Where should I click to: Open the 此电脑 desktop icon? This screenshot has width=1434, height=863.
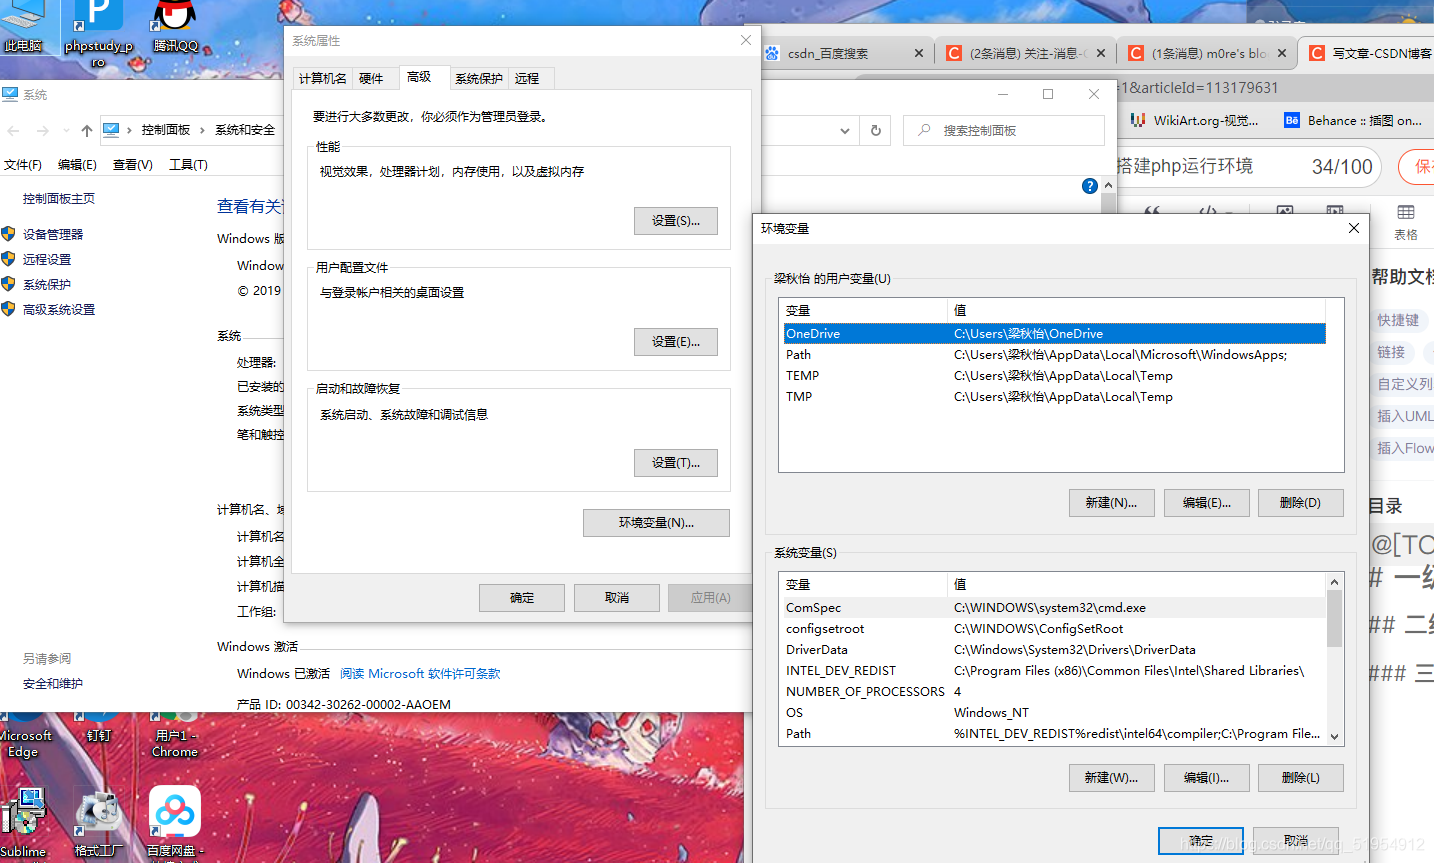(x=23, y=27)
